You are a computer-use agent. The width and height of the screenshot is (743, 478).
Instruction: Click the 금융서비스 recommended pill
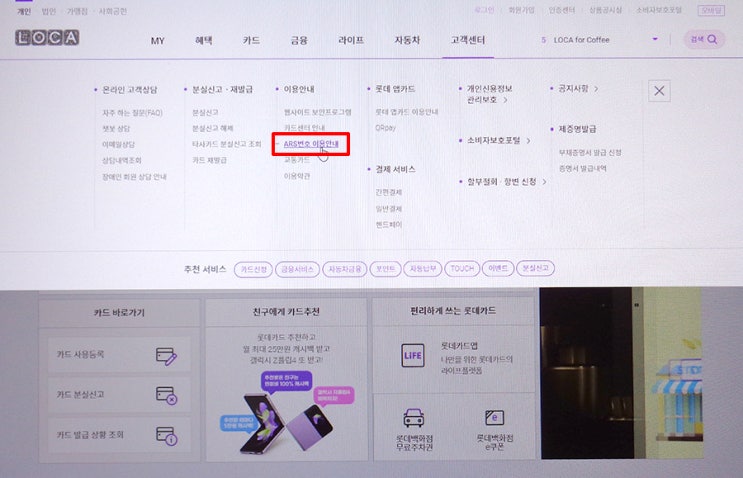[298, 270]
